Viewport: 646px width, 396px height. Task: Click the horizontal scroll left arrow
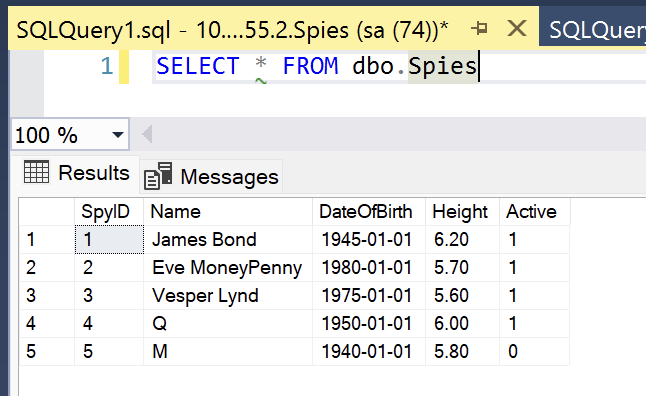[x=147, y=134]
